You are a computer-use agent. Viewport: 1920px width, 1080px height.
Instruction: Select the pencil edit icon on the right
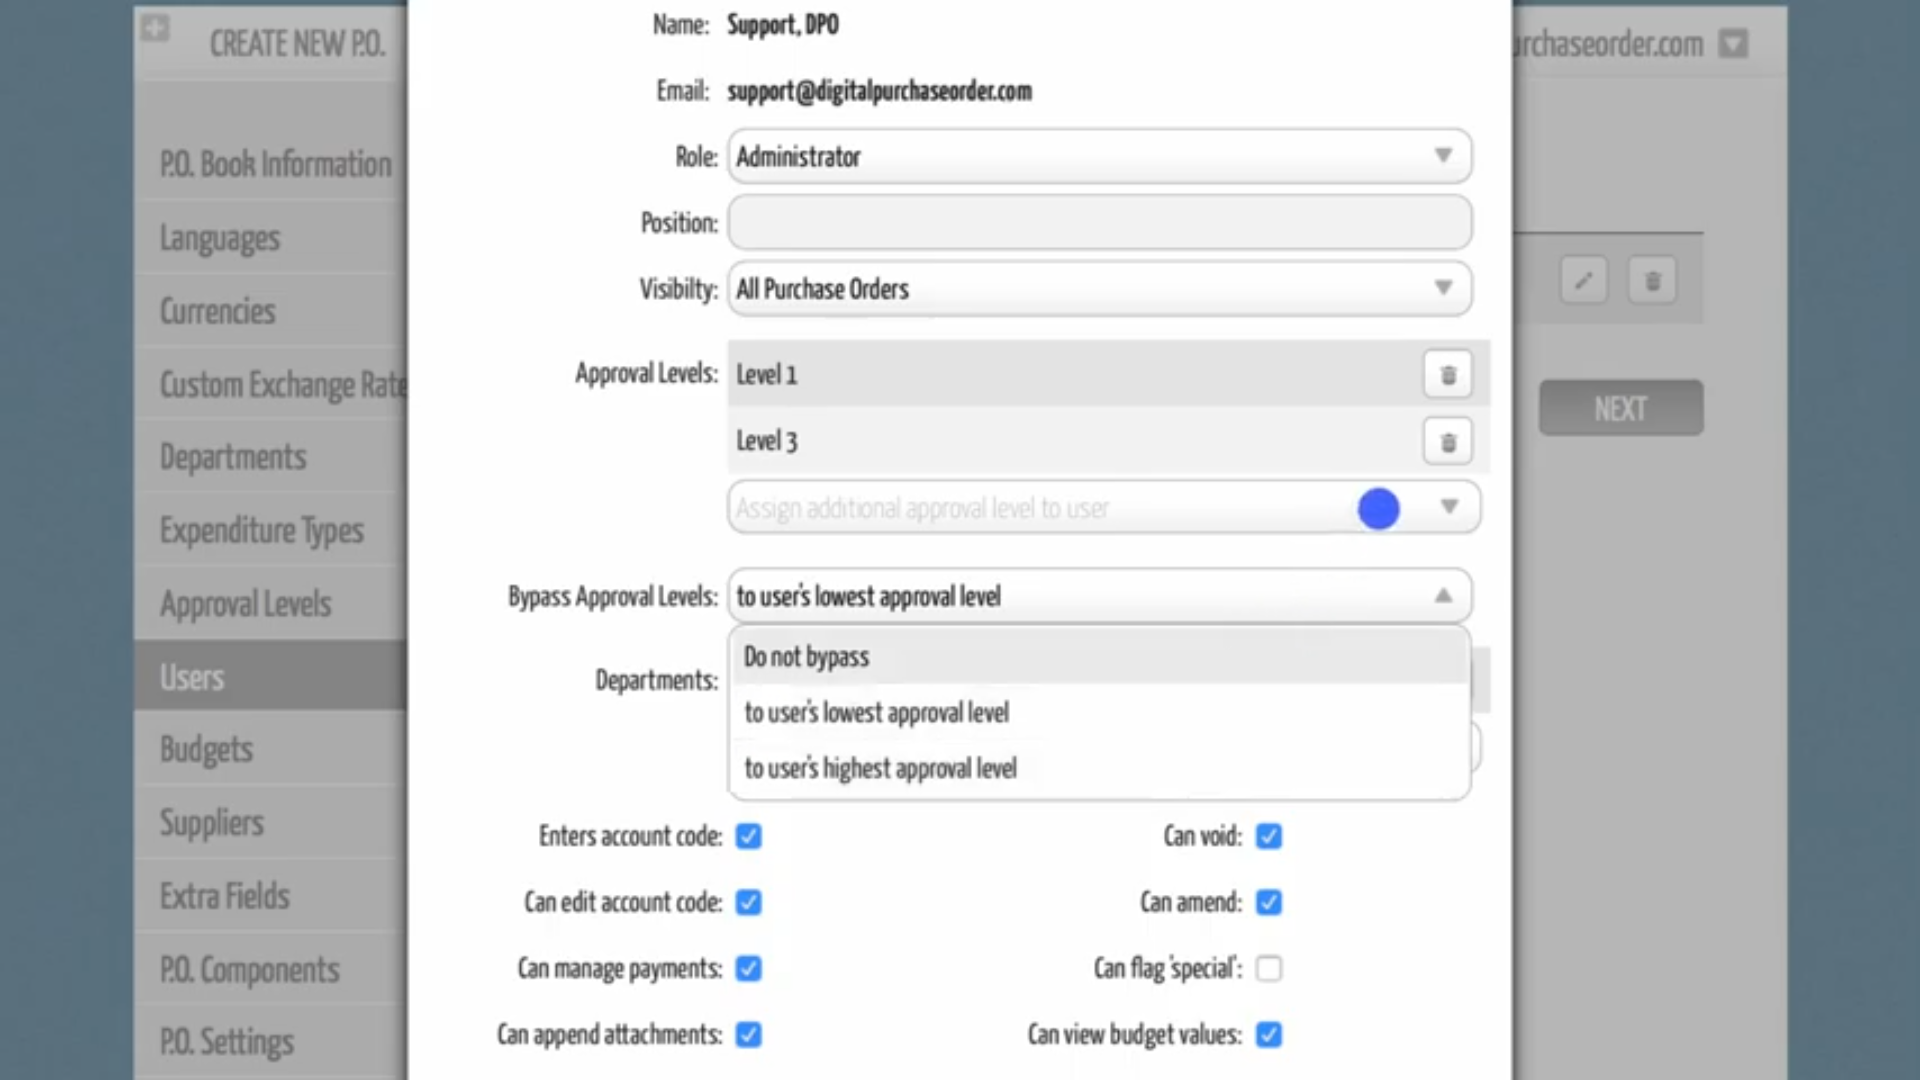1584,281
